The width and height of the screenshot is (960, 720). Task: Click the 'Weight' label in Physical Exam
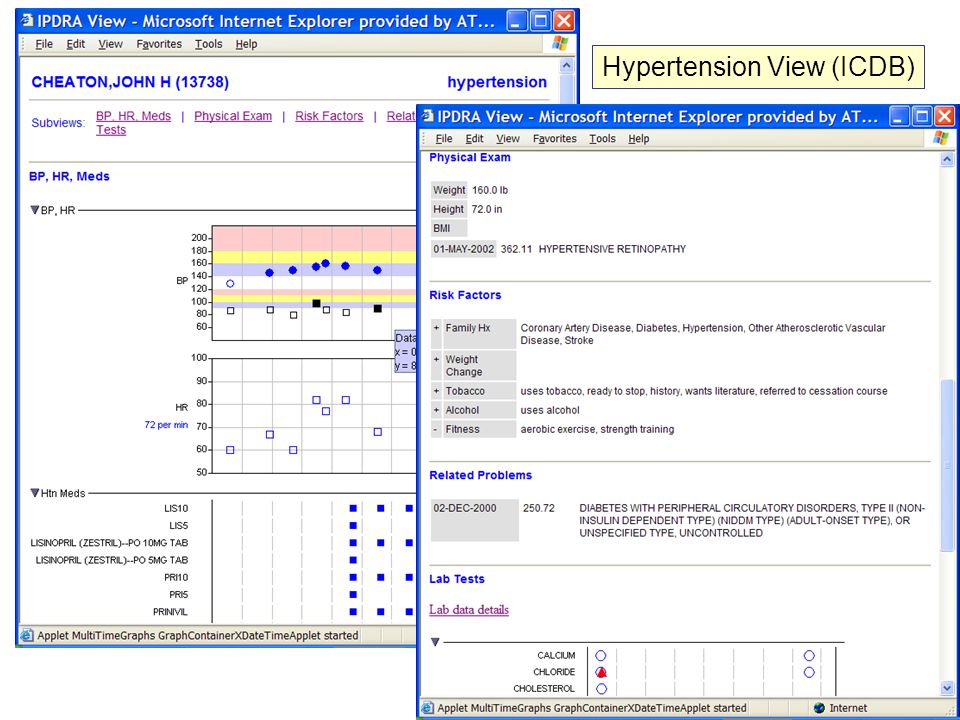(x=449, y=190)
